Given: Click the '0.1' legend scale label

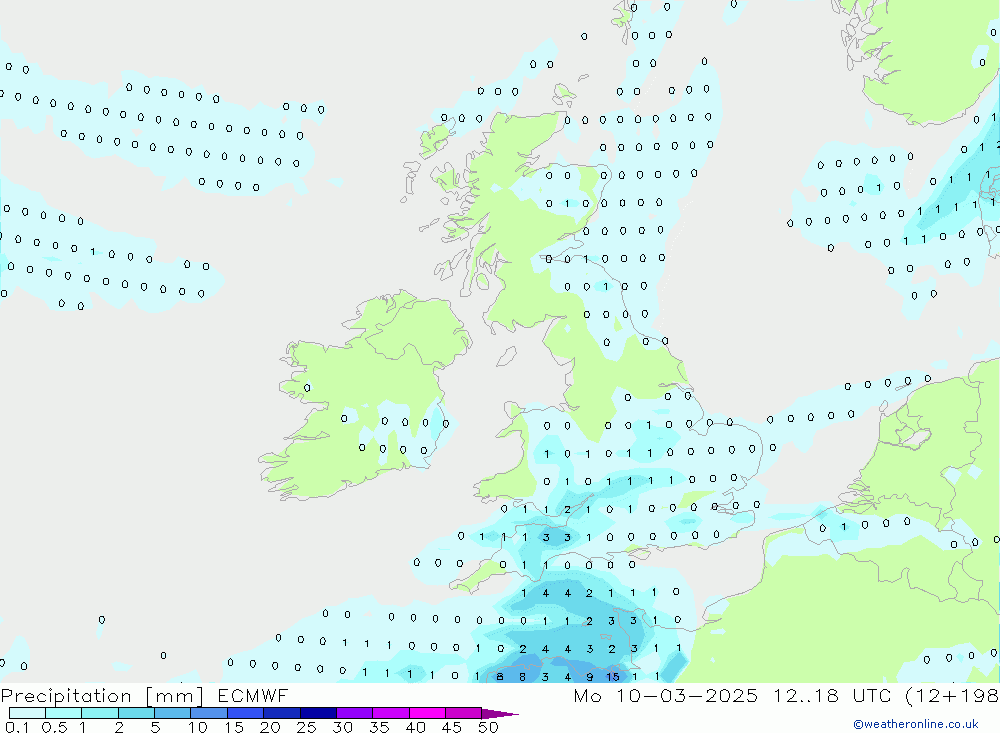Looking at the screenshot, I should click(18, 727).
